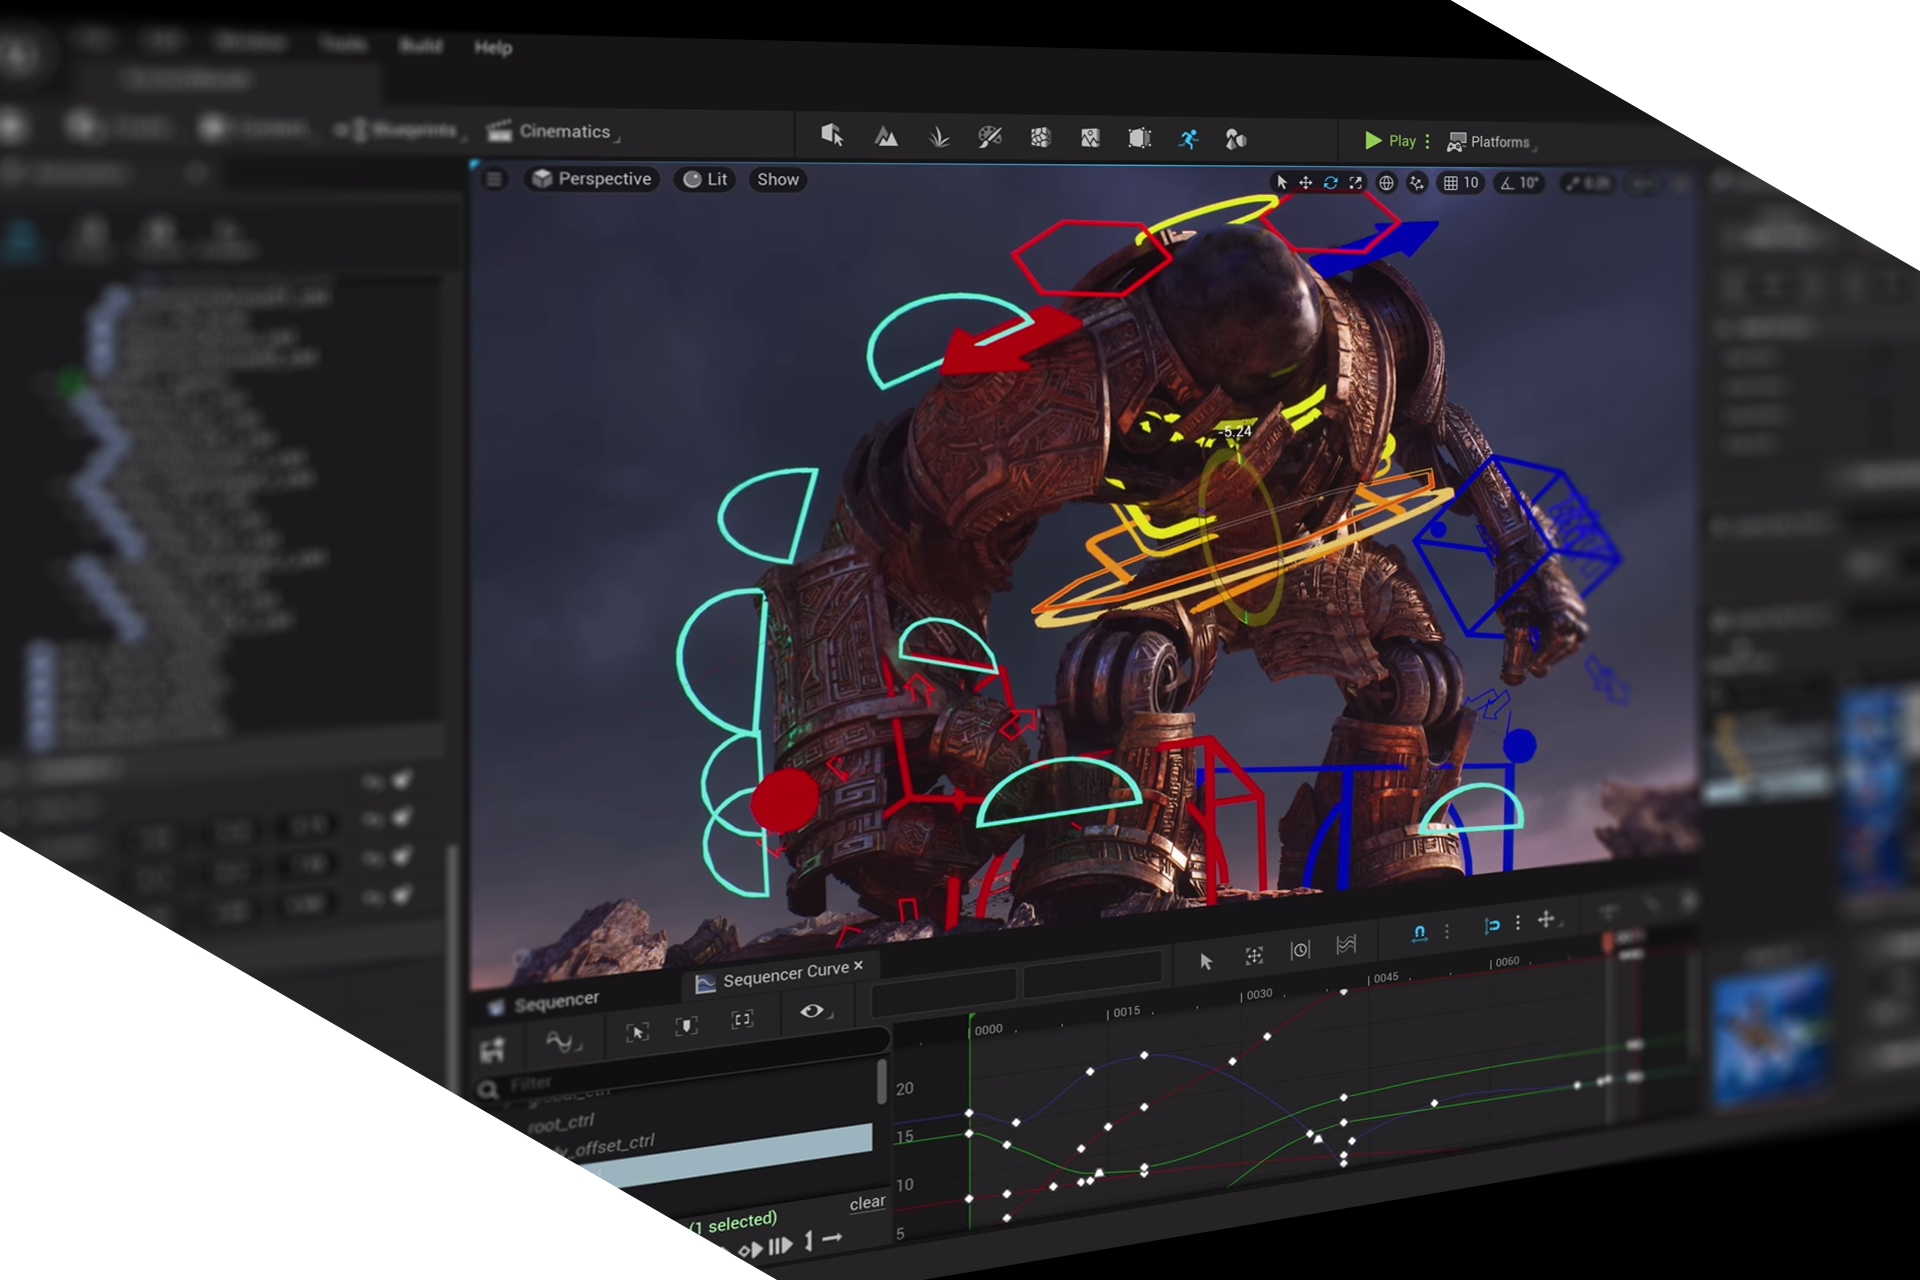The width and height of the screenshot is (1920, 1280).
Task: Switch to the Sequencer tab
Action: 555,1001
